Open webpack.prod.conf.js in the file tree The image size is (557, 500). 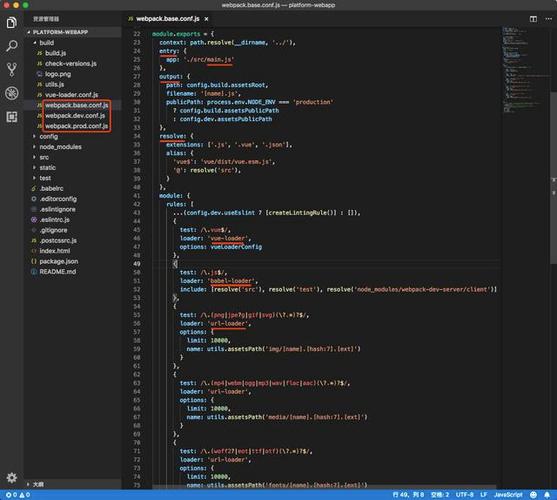[73, 126]
